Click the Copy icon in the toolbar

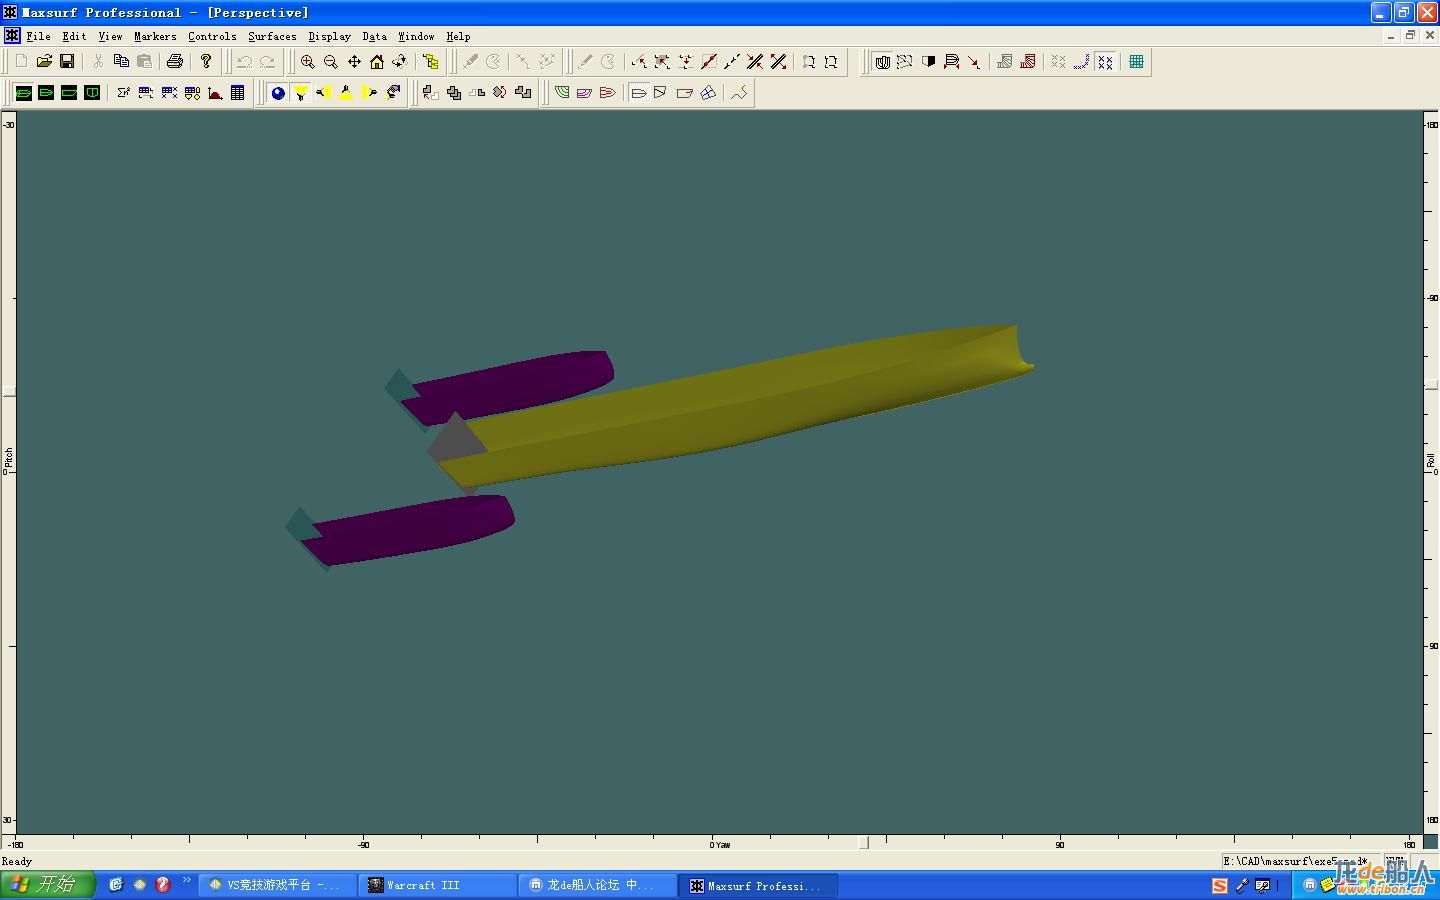coord(121,61)
